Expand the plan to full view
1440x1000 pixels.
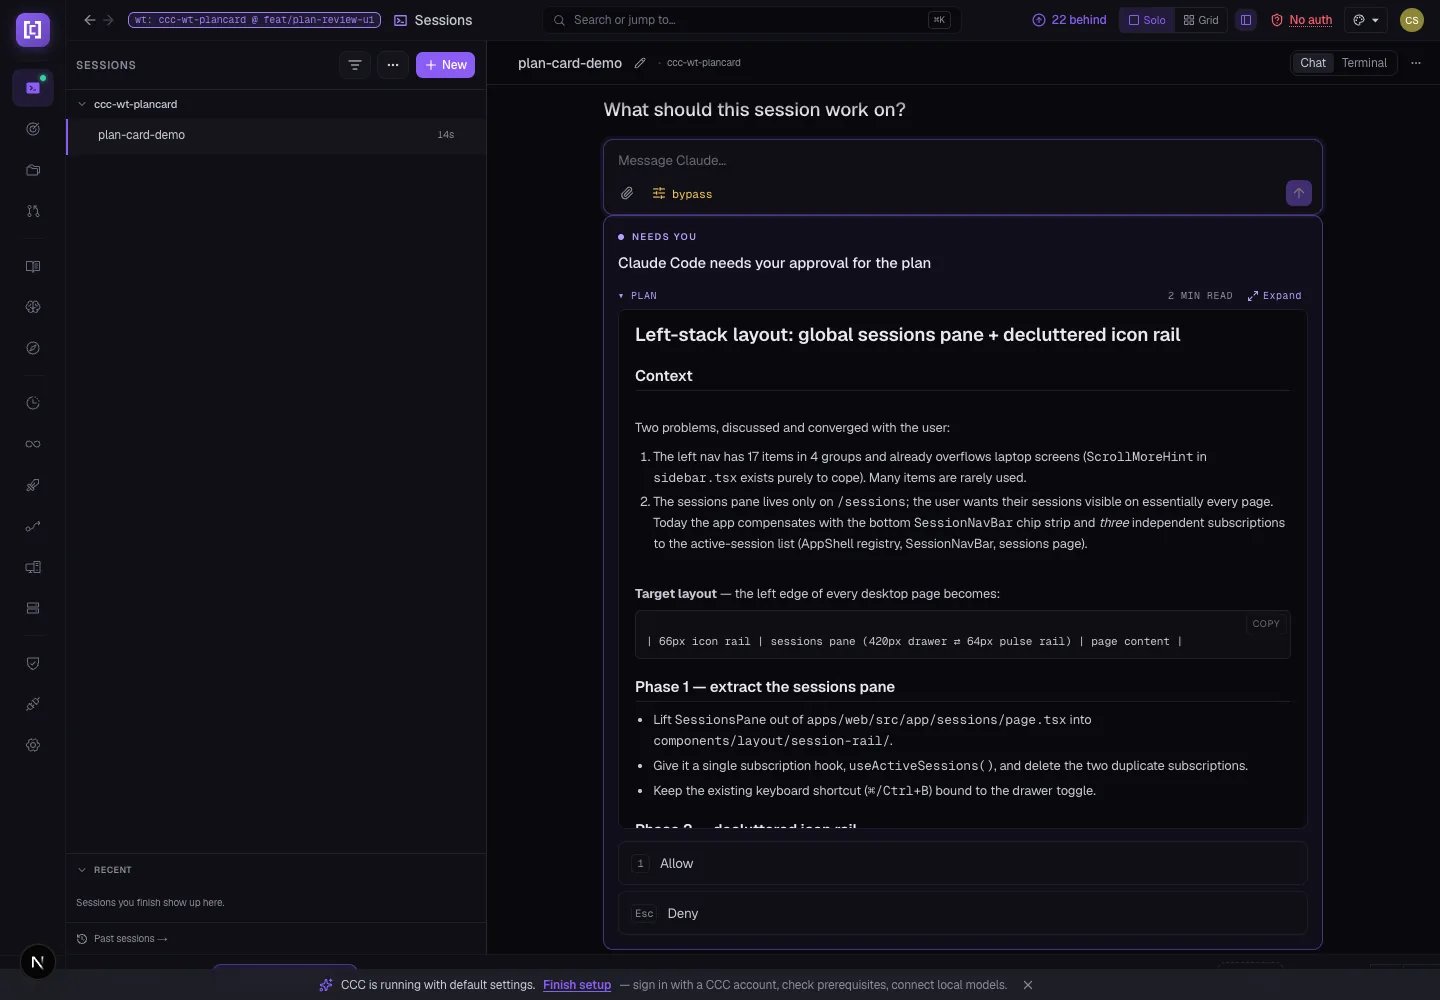[x=1274, y=296]
